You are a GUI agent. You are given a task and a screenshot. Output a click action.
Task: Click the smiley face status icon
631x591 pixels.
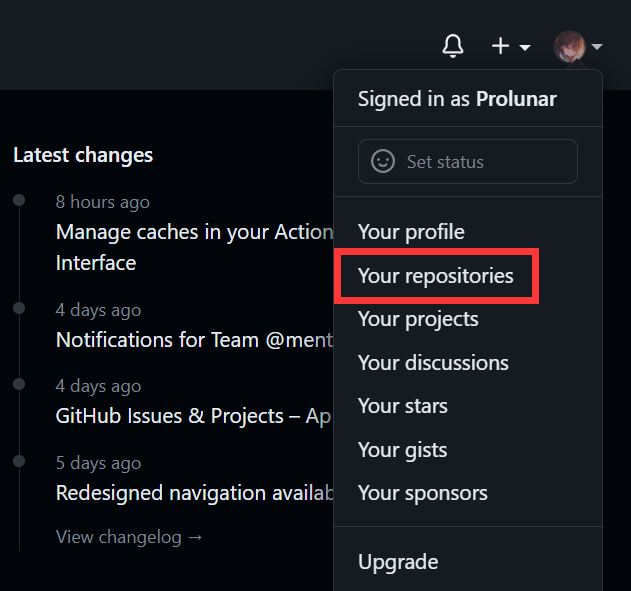pos(382,161)
